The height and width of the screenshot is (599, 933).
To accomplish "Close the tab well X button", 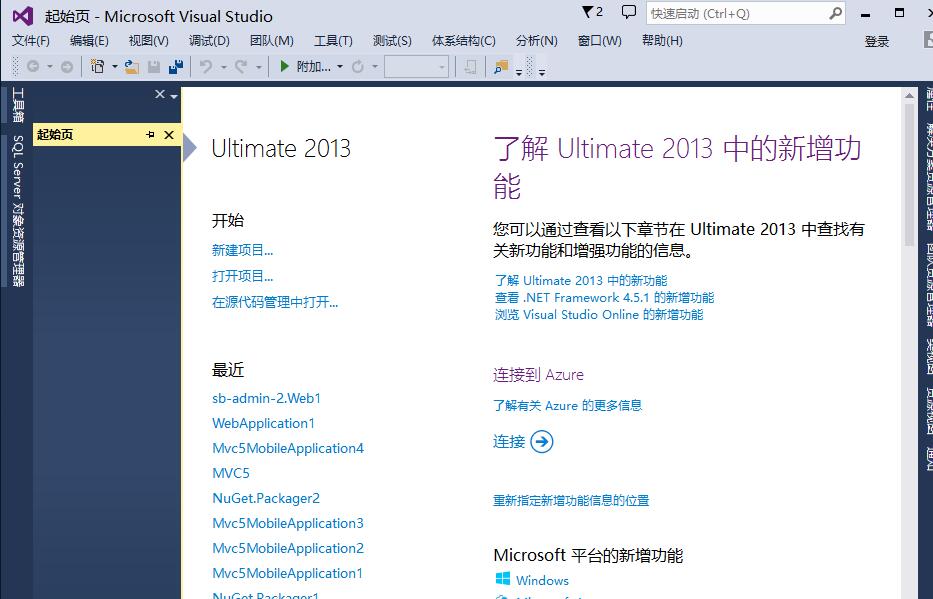I will tap(159, 94).
